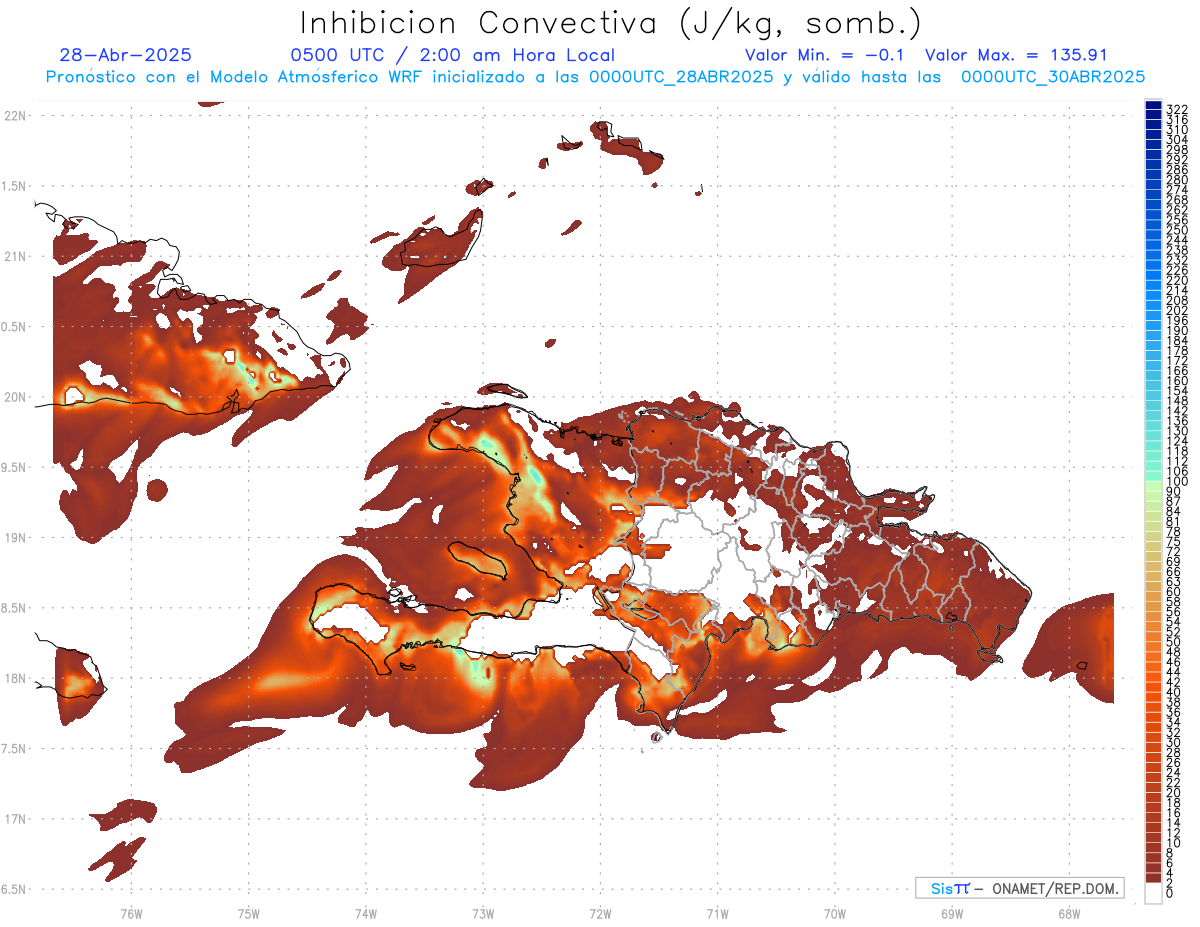The width and height of the screenshot is (1200, 927).
Task: Click the "10" color bar label
Action: (1173, 842)
